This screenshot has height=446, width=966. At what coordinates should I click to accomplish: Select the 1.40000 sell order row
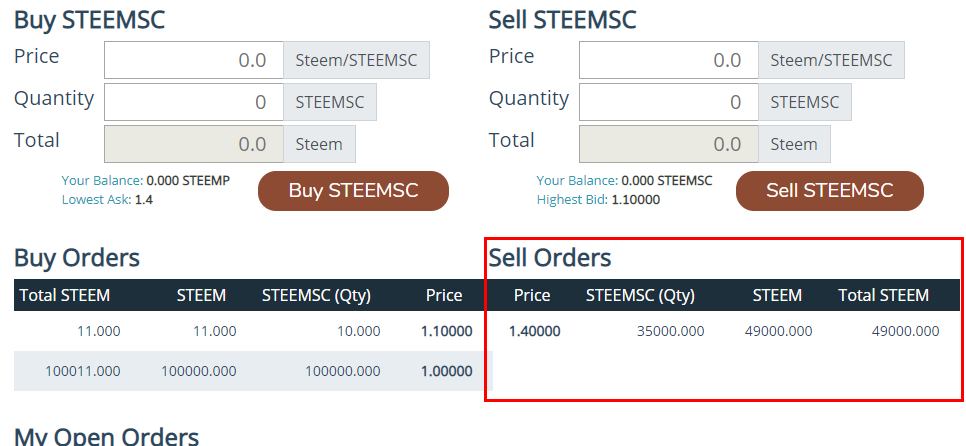coord(724,331)
